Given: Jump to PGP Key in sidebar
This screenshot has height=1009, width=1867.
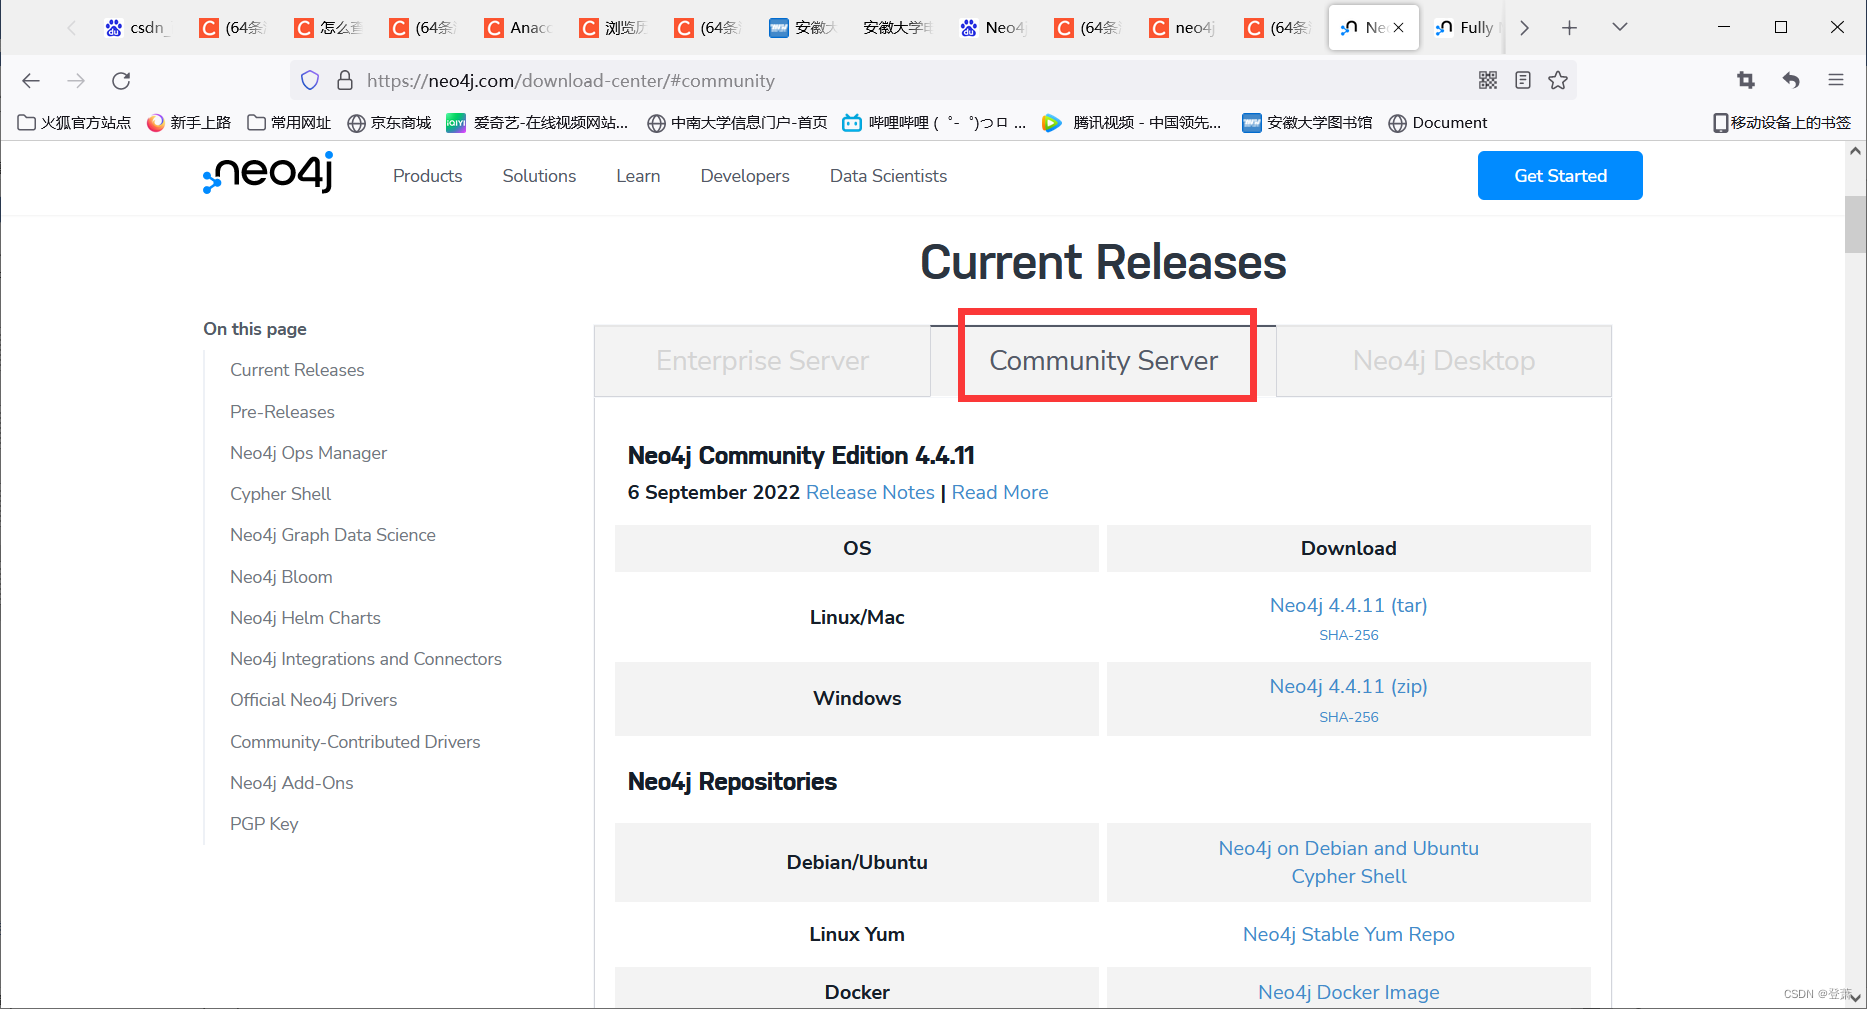Looking at the screenshot, I should tap(264, 824).
